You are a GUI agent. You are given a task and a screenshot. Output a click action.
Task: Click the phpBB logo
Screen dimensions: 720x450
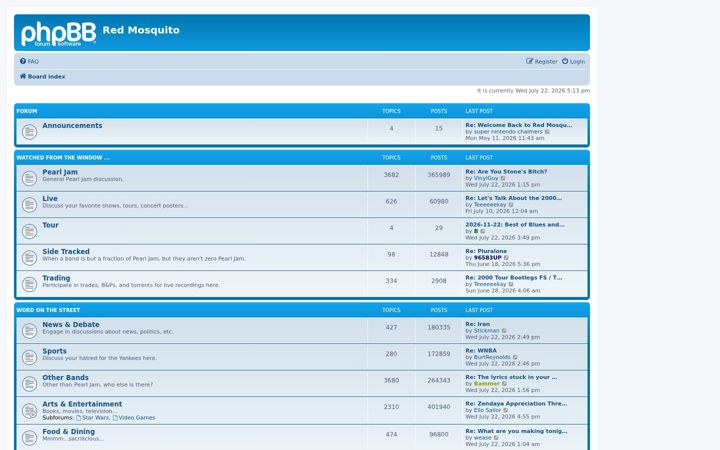coord(58,34)
